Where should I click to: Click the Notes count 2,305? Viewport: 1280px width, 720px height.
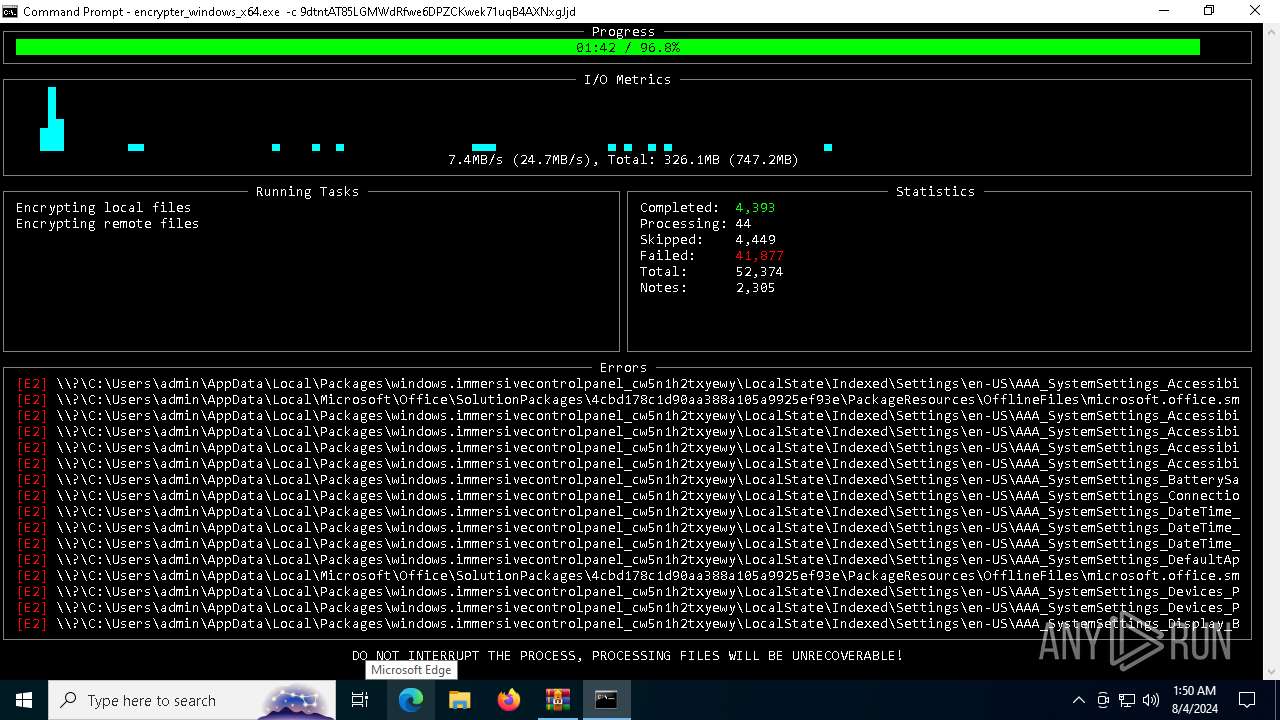pyautogui.click(x=755, y=287)
